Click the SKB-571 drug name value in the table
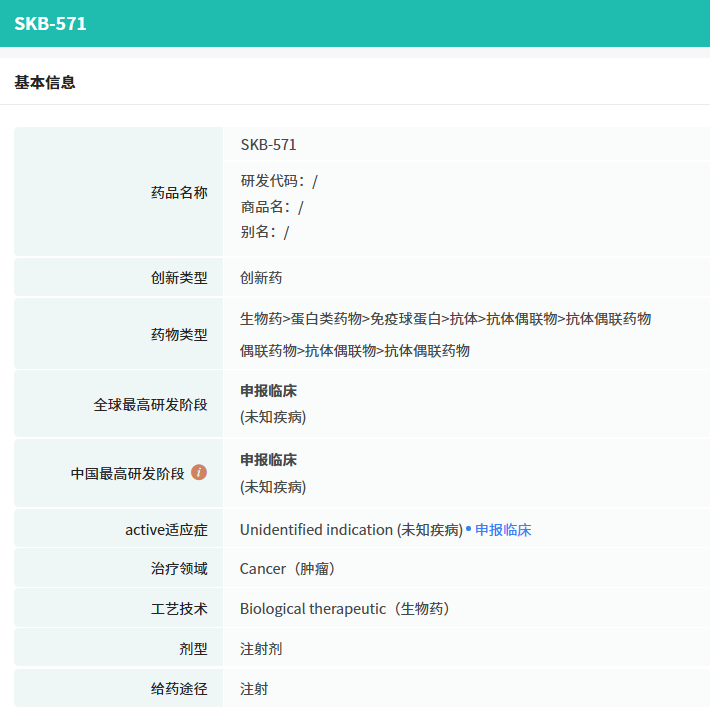 tap(268, 144)
